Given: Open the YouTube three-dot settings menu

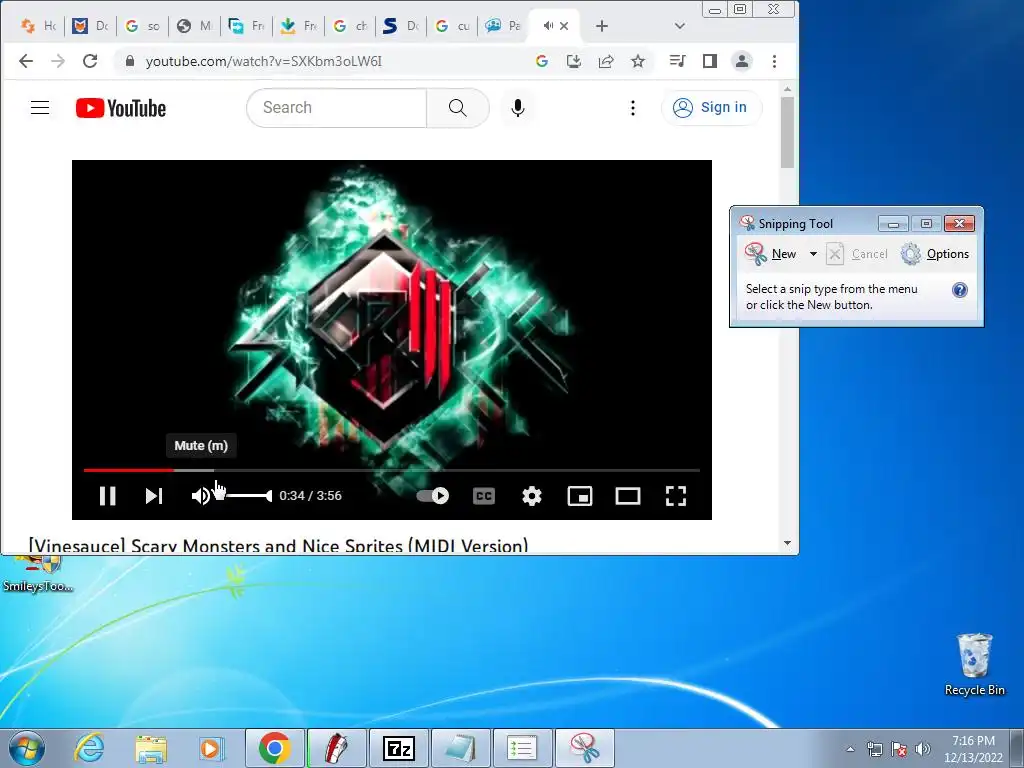Looking at the screenshot, I should click(x=632, y=108).
